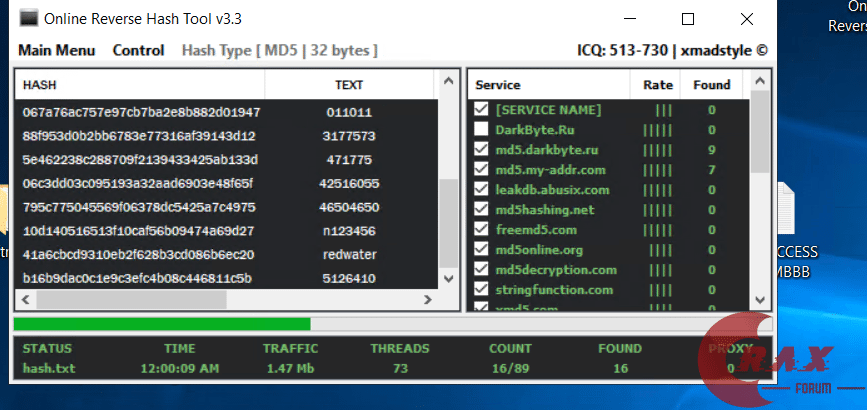867x410 pixels.
Task: Click the file icon on the desktop
Action: tap(786, 209)
